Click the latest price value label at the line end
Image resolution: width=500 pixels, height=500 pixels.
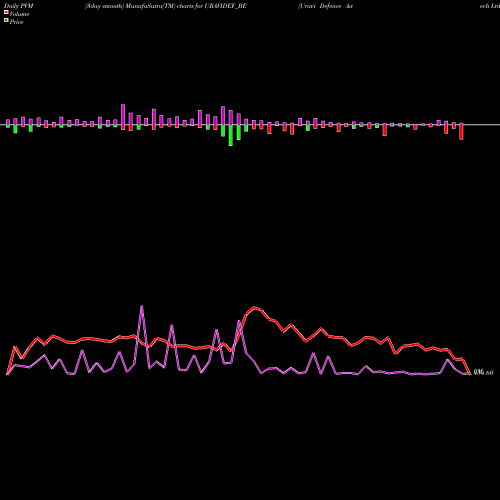point(483,372)
